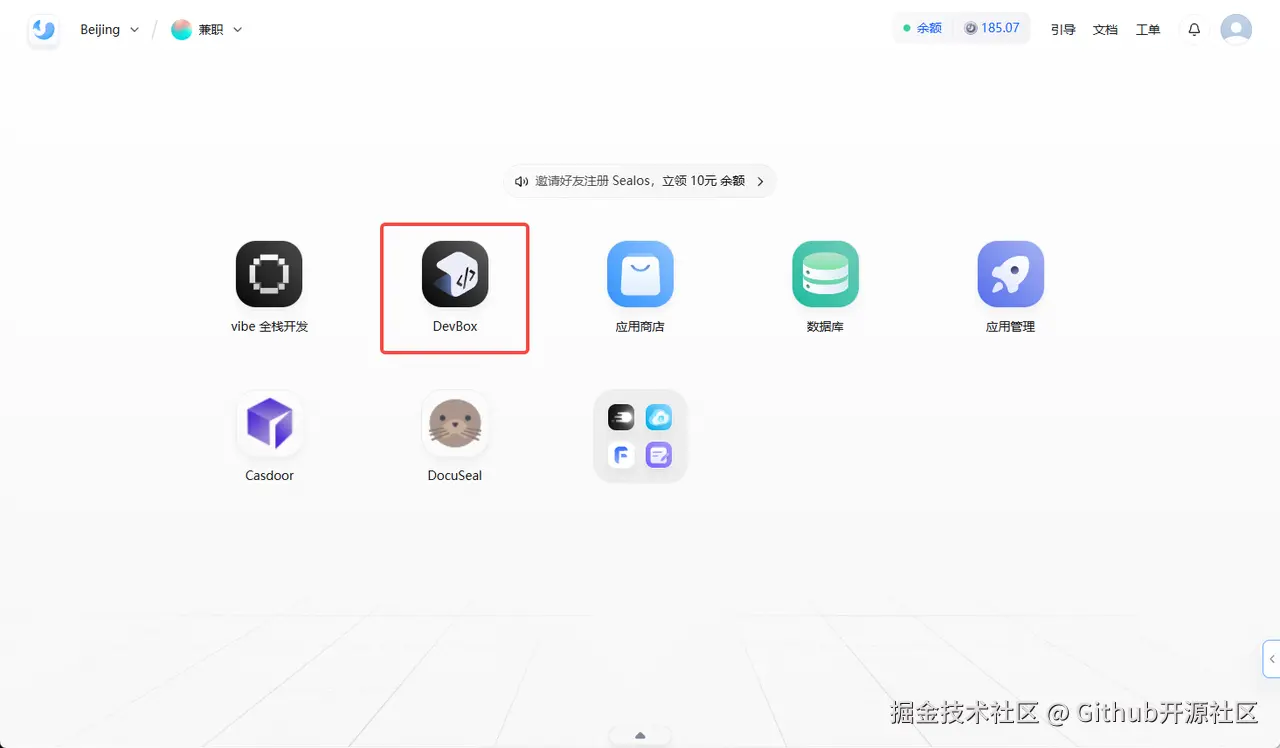
Task: Click the 185.07 balance amount
Action: click(1000, 28)
